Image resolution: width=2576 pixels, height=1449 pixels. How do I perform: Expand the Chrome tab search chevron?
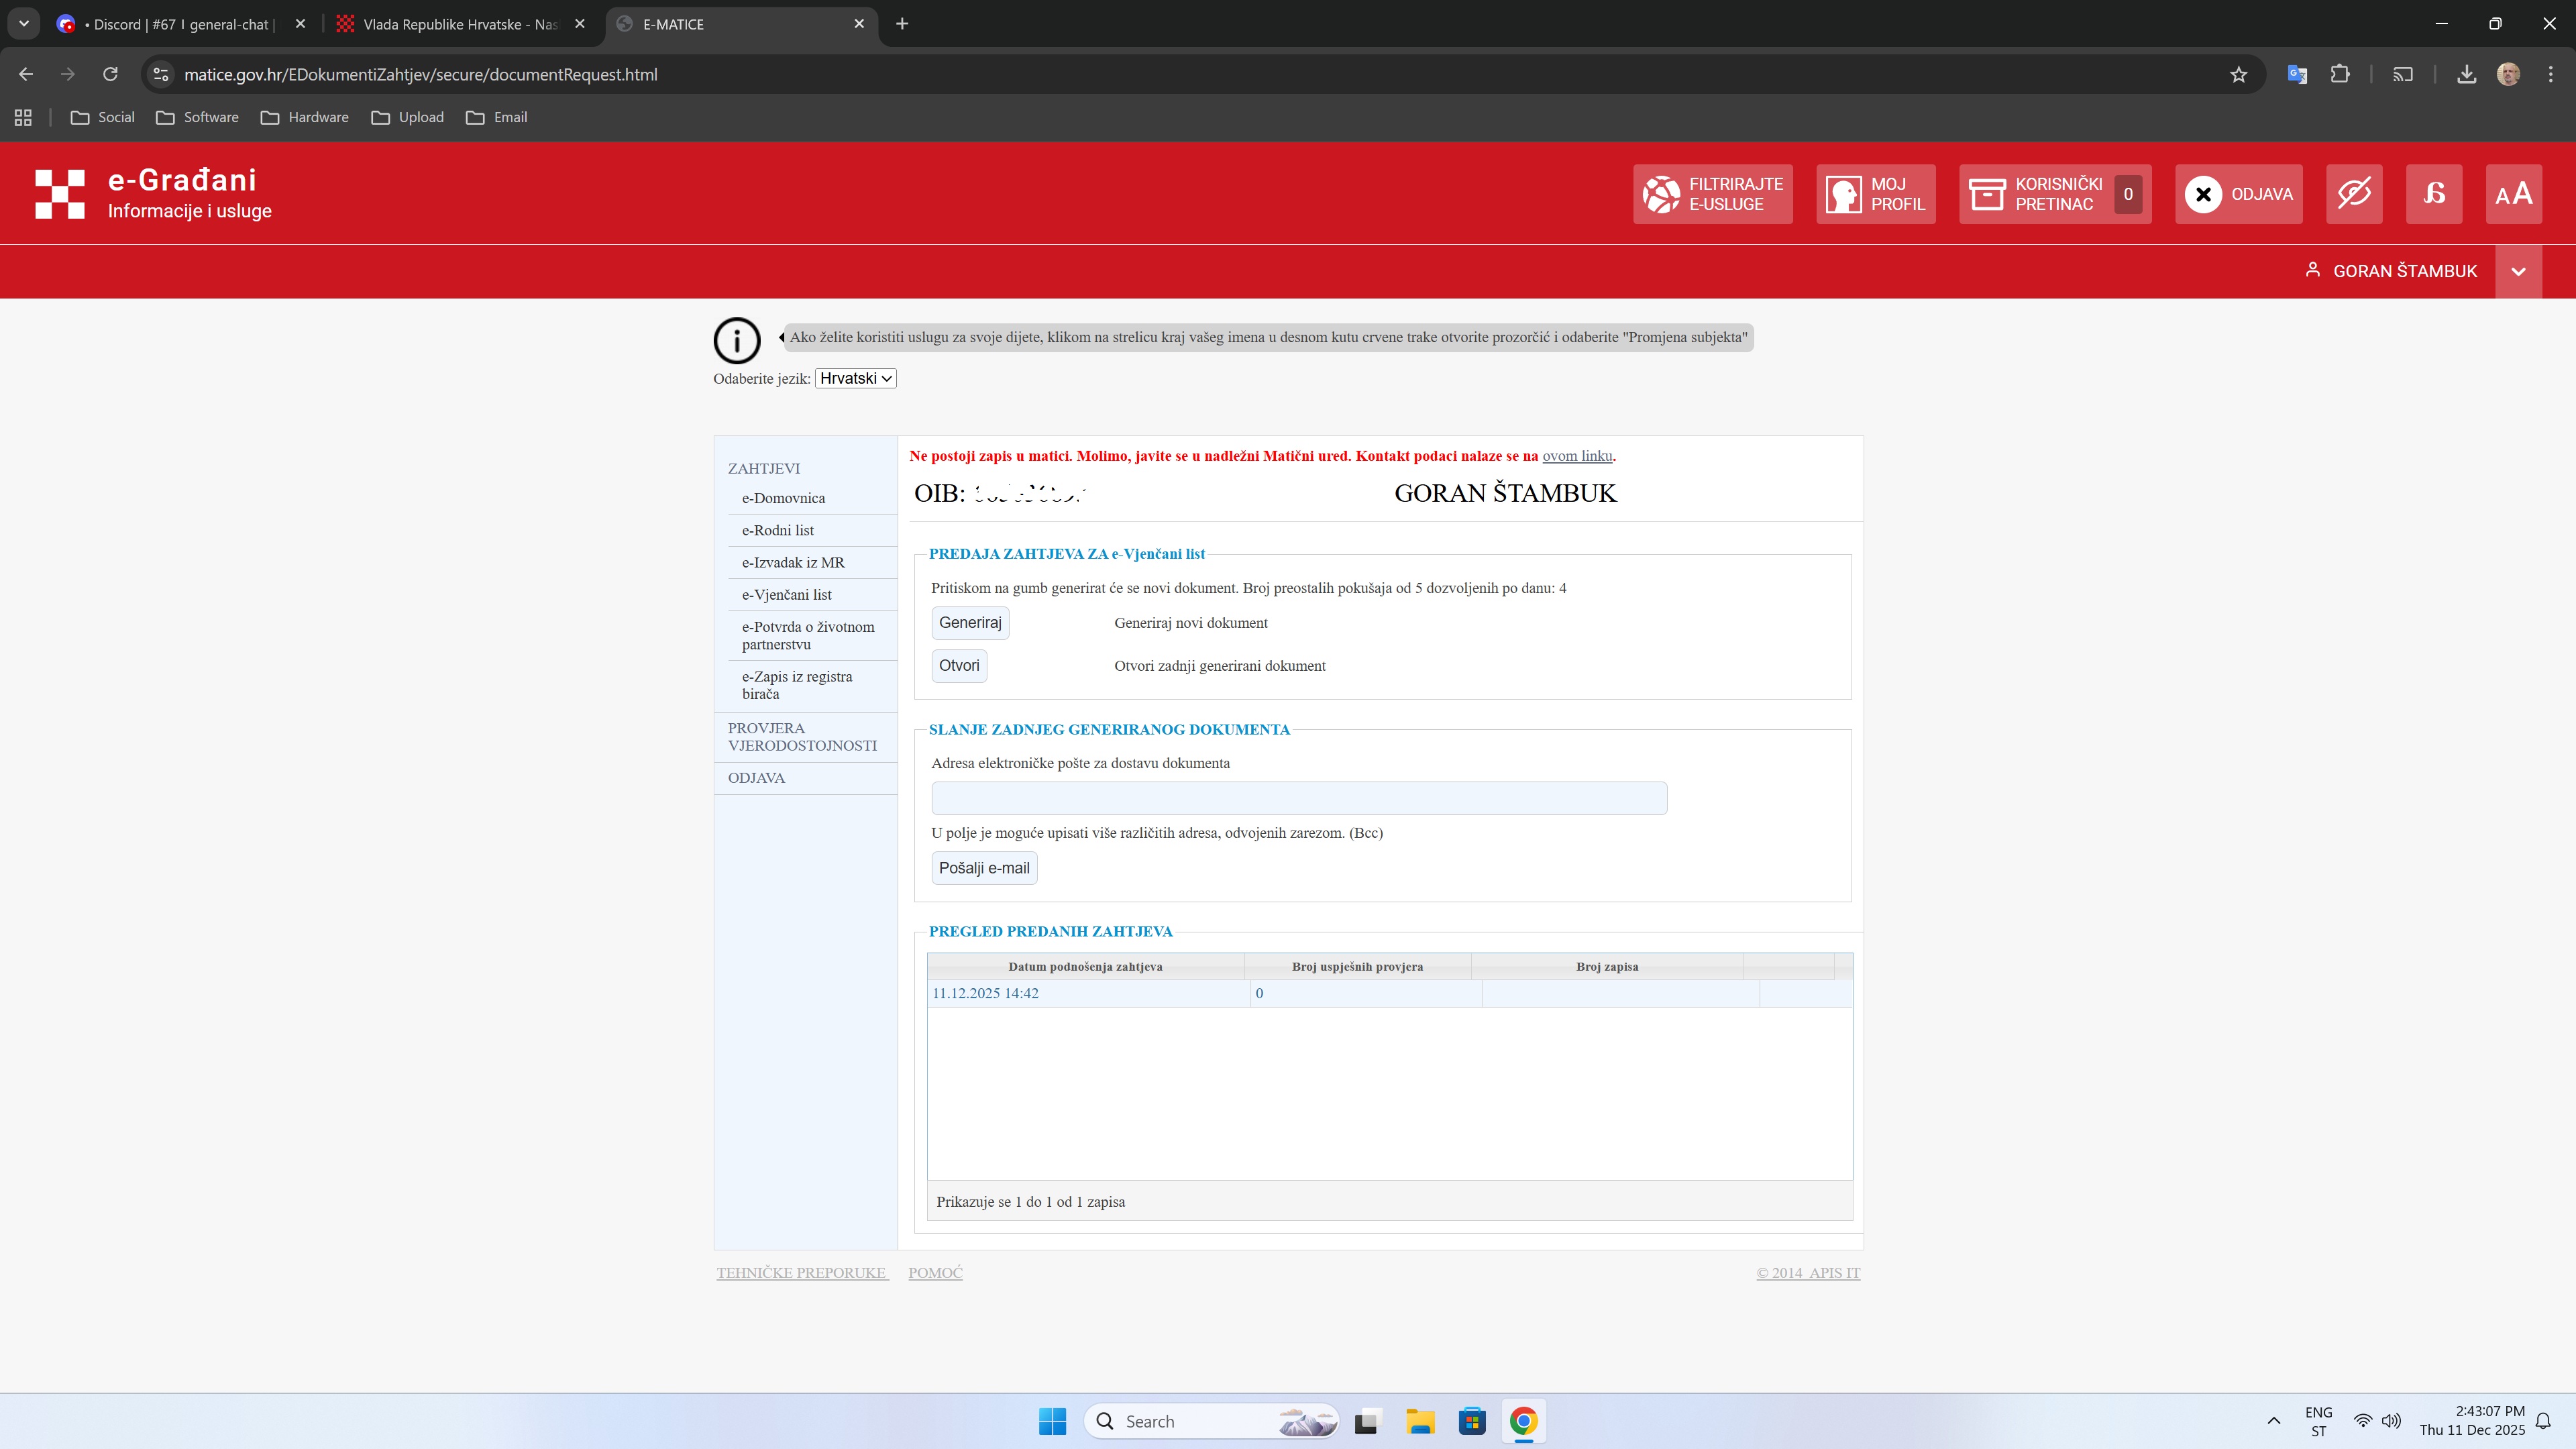24,24
